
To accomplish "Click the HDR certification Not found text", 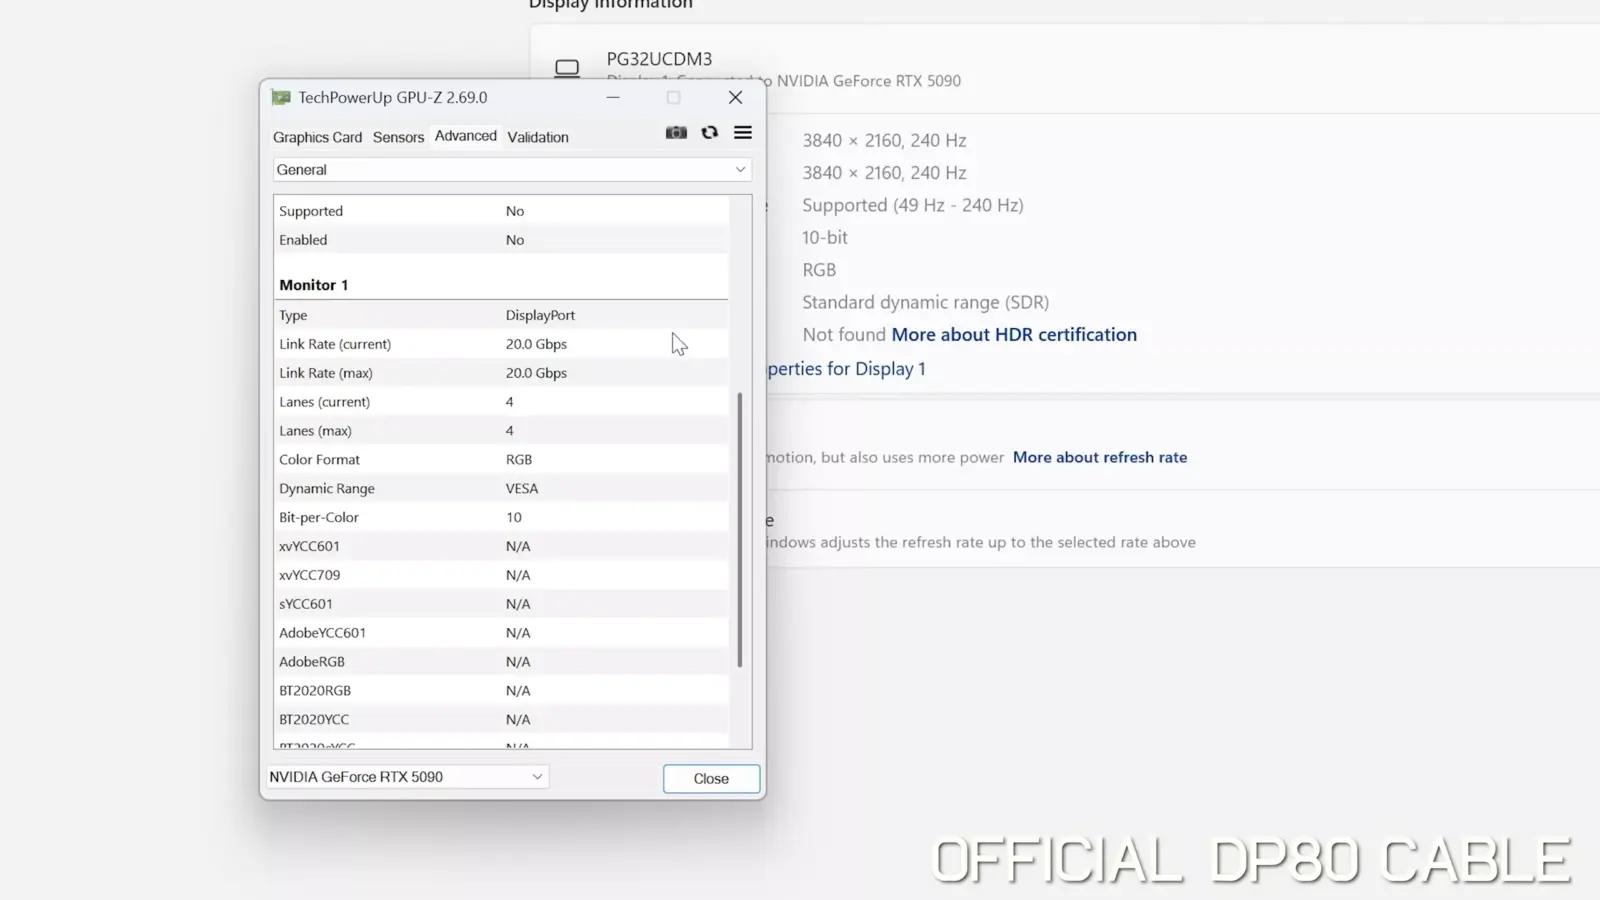I will pos(844,335).
